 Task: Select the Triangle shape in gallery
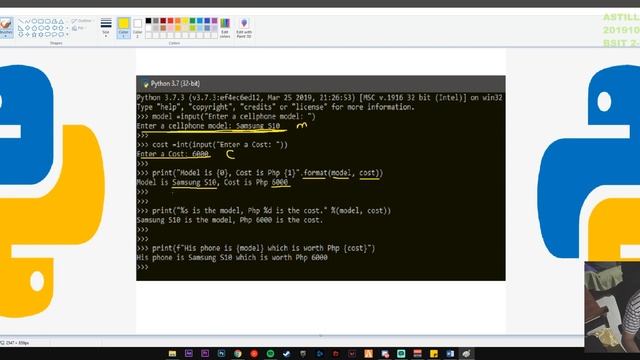[61, 21]
